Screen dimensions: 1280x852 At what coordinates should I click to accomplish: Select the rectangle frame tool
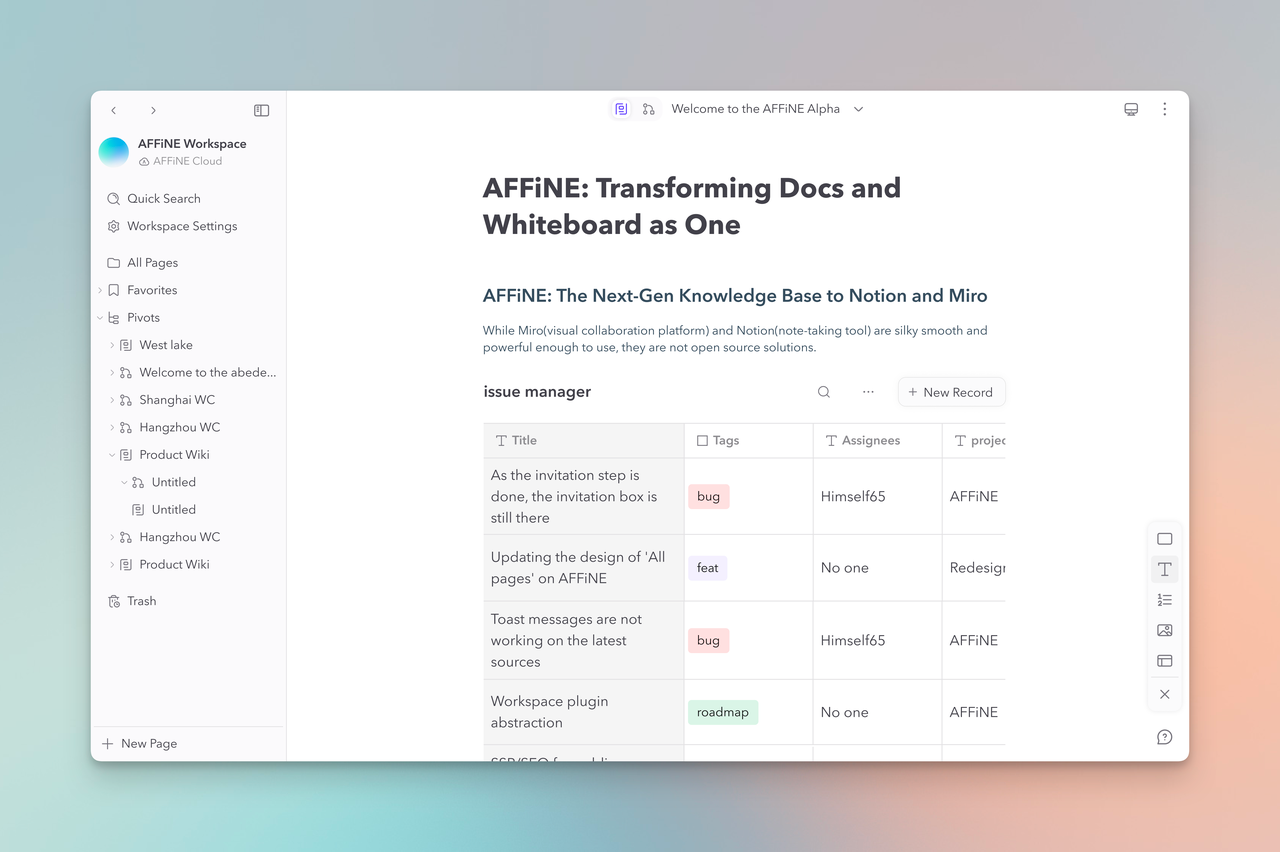[x=1164, y=539]
